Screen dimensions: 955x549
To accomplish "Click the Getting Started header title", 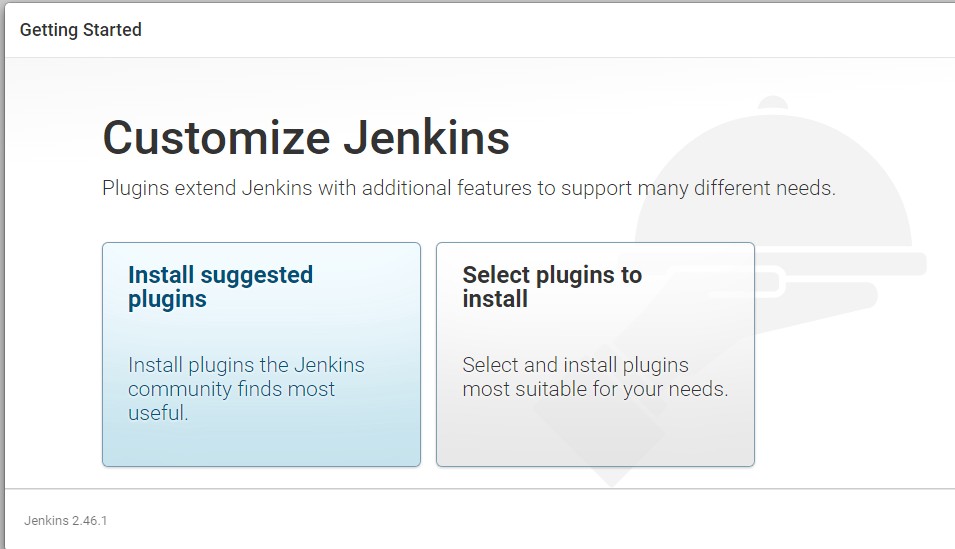I will 80,30.
